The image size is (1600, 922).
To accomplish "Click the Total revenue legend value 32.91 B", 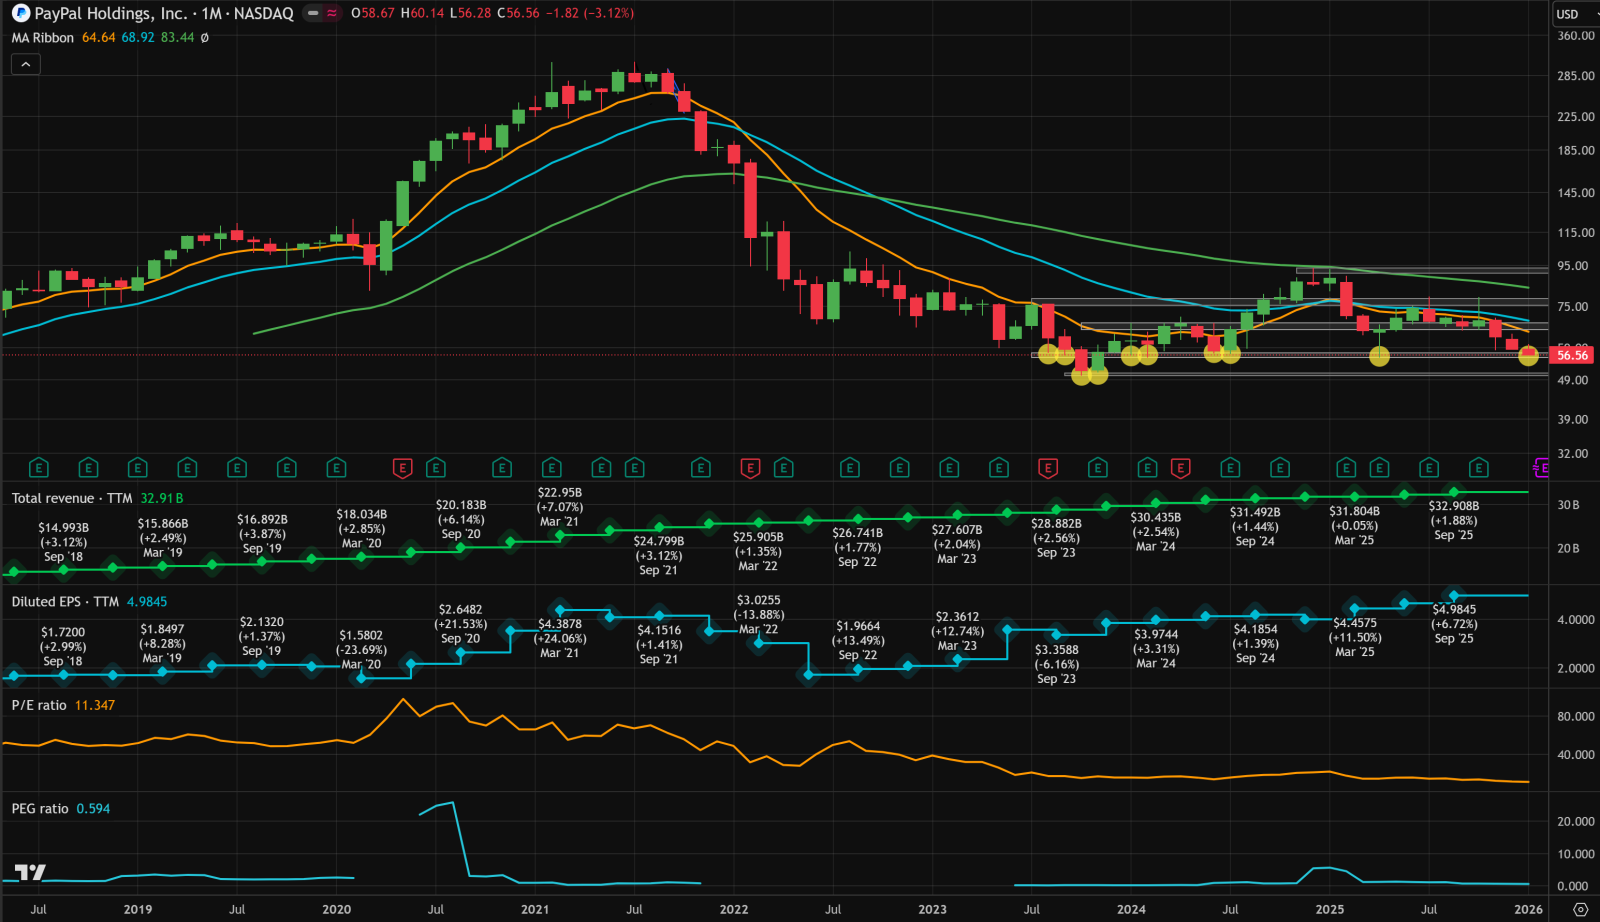I will [x=162, y=498].
